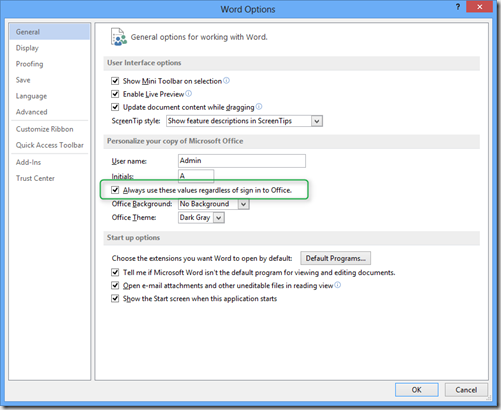The image size is (501, 410).
Task: Click info icon next to reading view option
Action: coord(338,285)
